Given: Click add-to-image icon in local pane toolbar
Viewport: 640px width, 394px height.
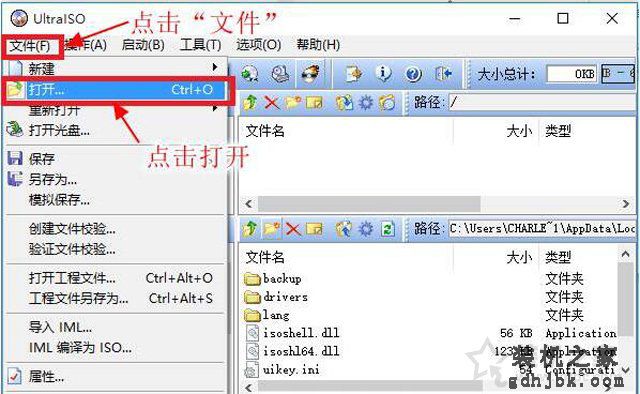Looking at the screenshot, I should pos(344,229).
